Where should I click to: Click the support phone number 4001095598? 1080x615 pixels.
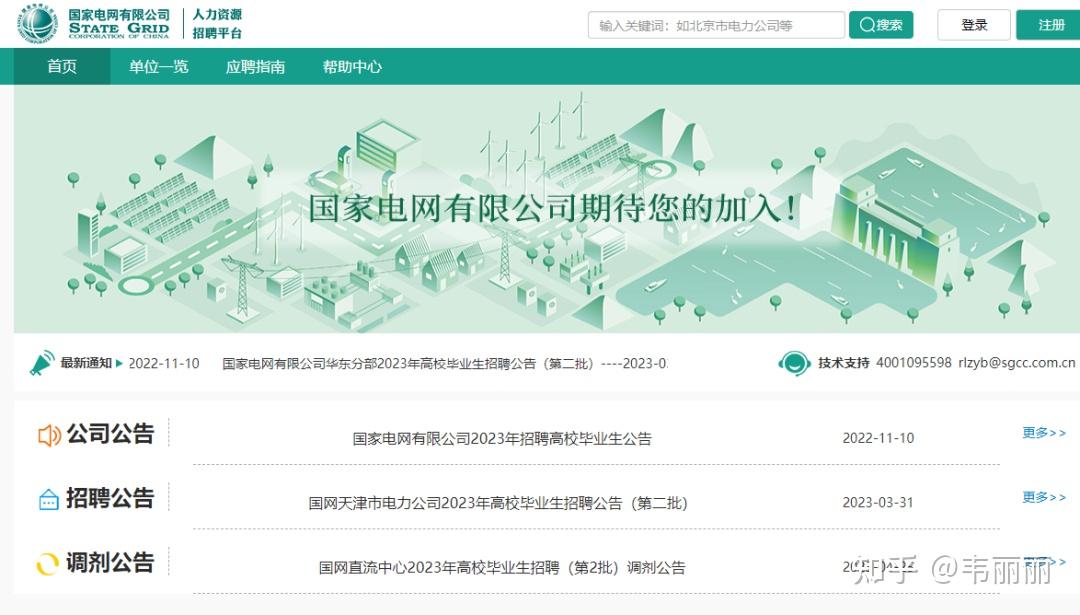coord(914,362)
